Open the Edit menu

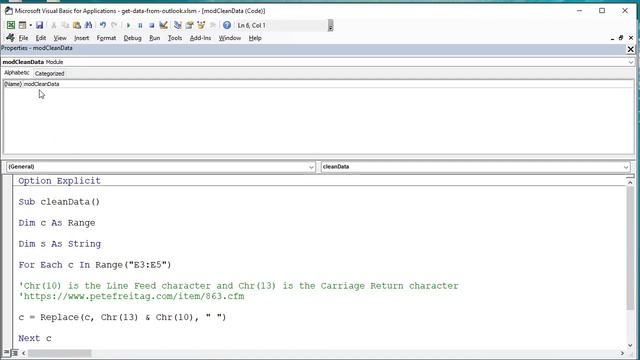pyautogui.click(x=40, y=38)
